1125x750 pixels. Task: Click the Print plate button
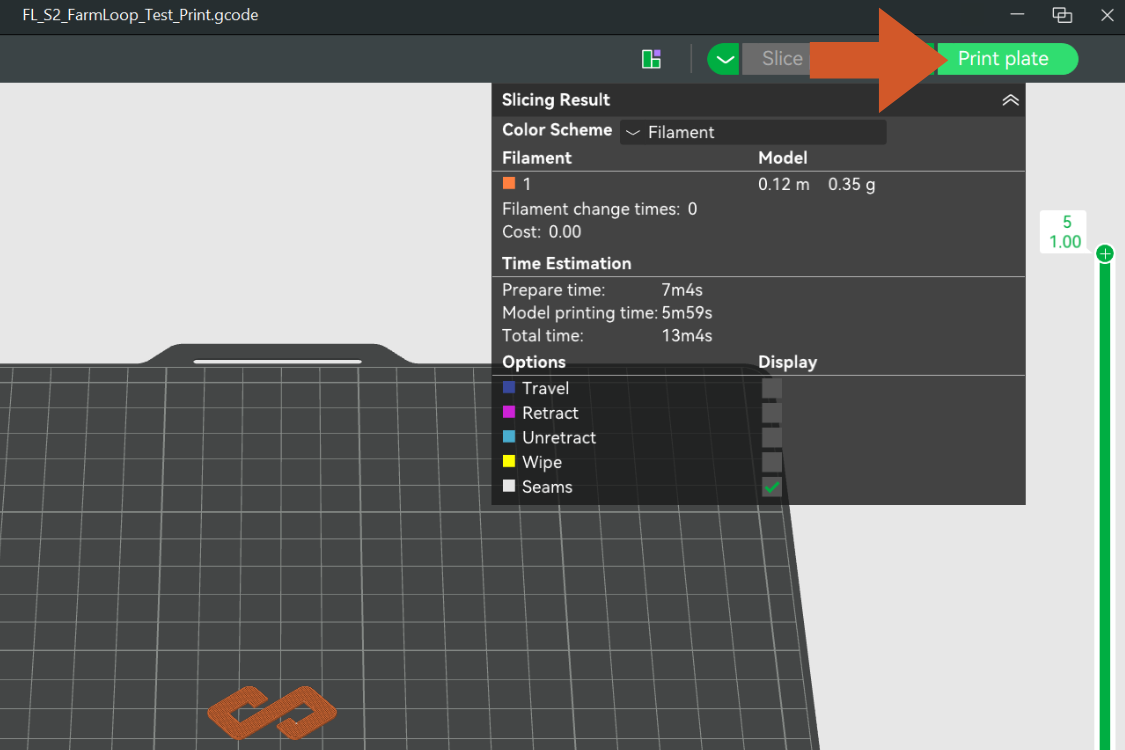point(1007,59)
